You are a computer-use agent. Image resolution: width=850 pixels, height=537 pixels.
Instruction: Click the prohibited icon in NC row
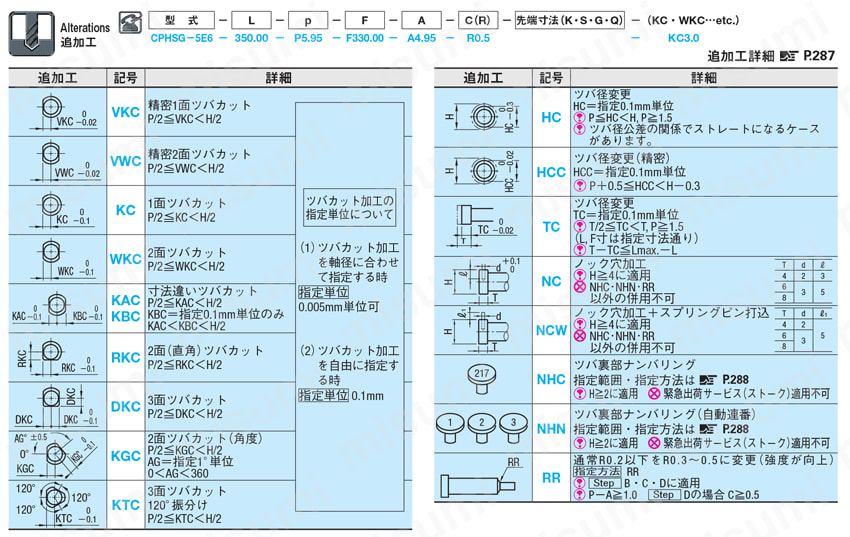click(x=579, y=287)
